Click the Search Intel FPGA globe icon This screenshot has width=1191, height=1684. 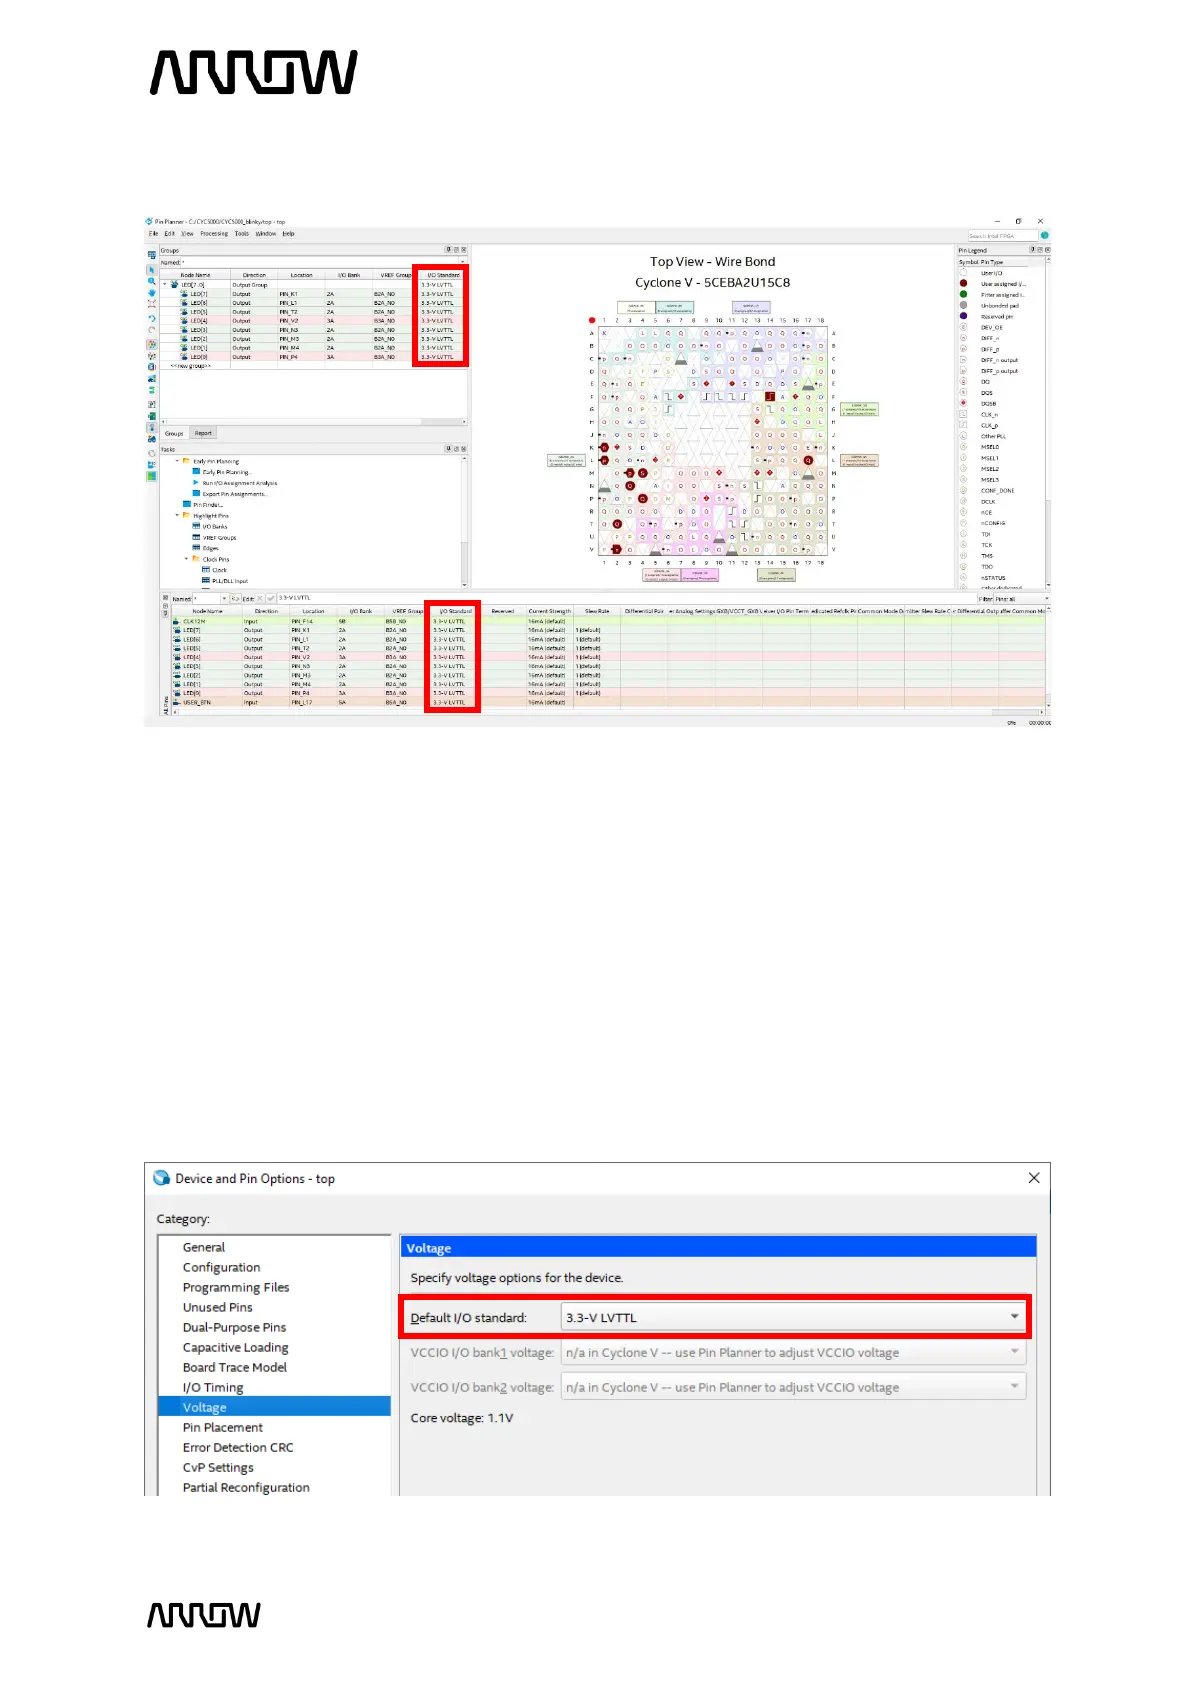point(1045,235)
